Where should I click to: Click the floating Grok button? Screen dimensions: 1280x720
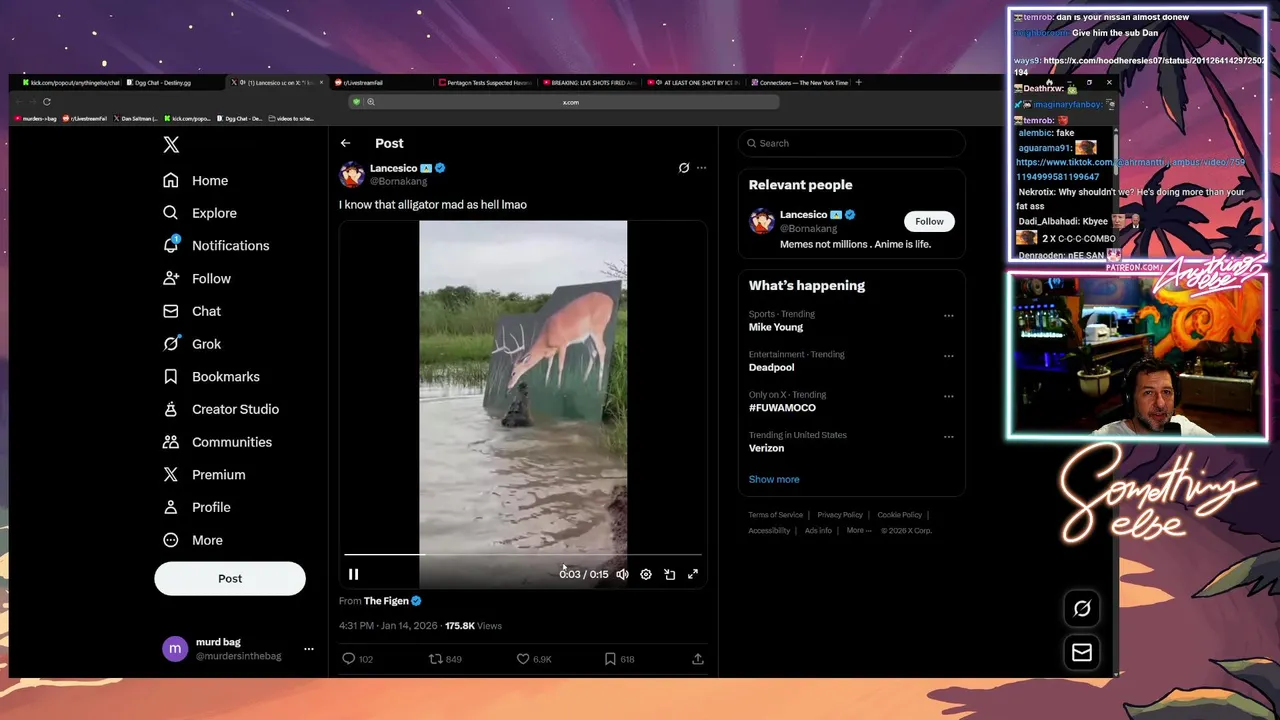pyautogui.click(x=1082, y=609)
